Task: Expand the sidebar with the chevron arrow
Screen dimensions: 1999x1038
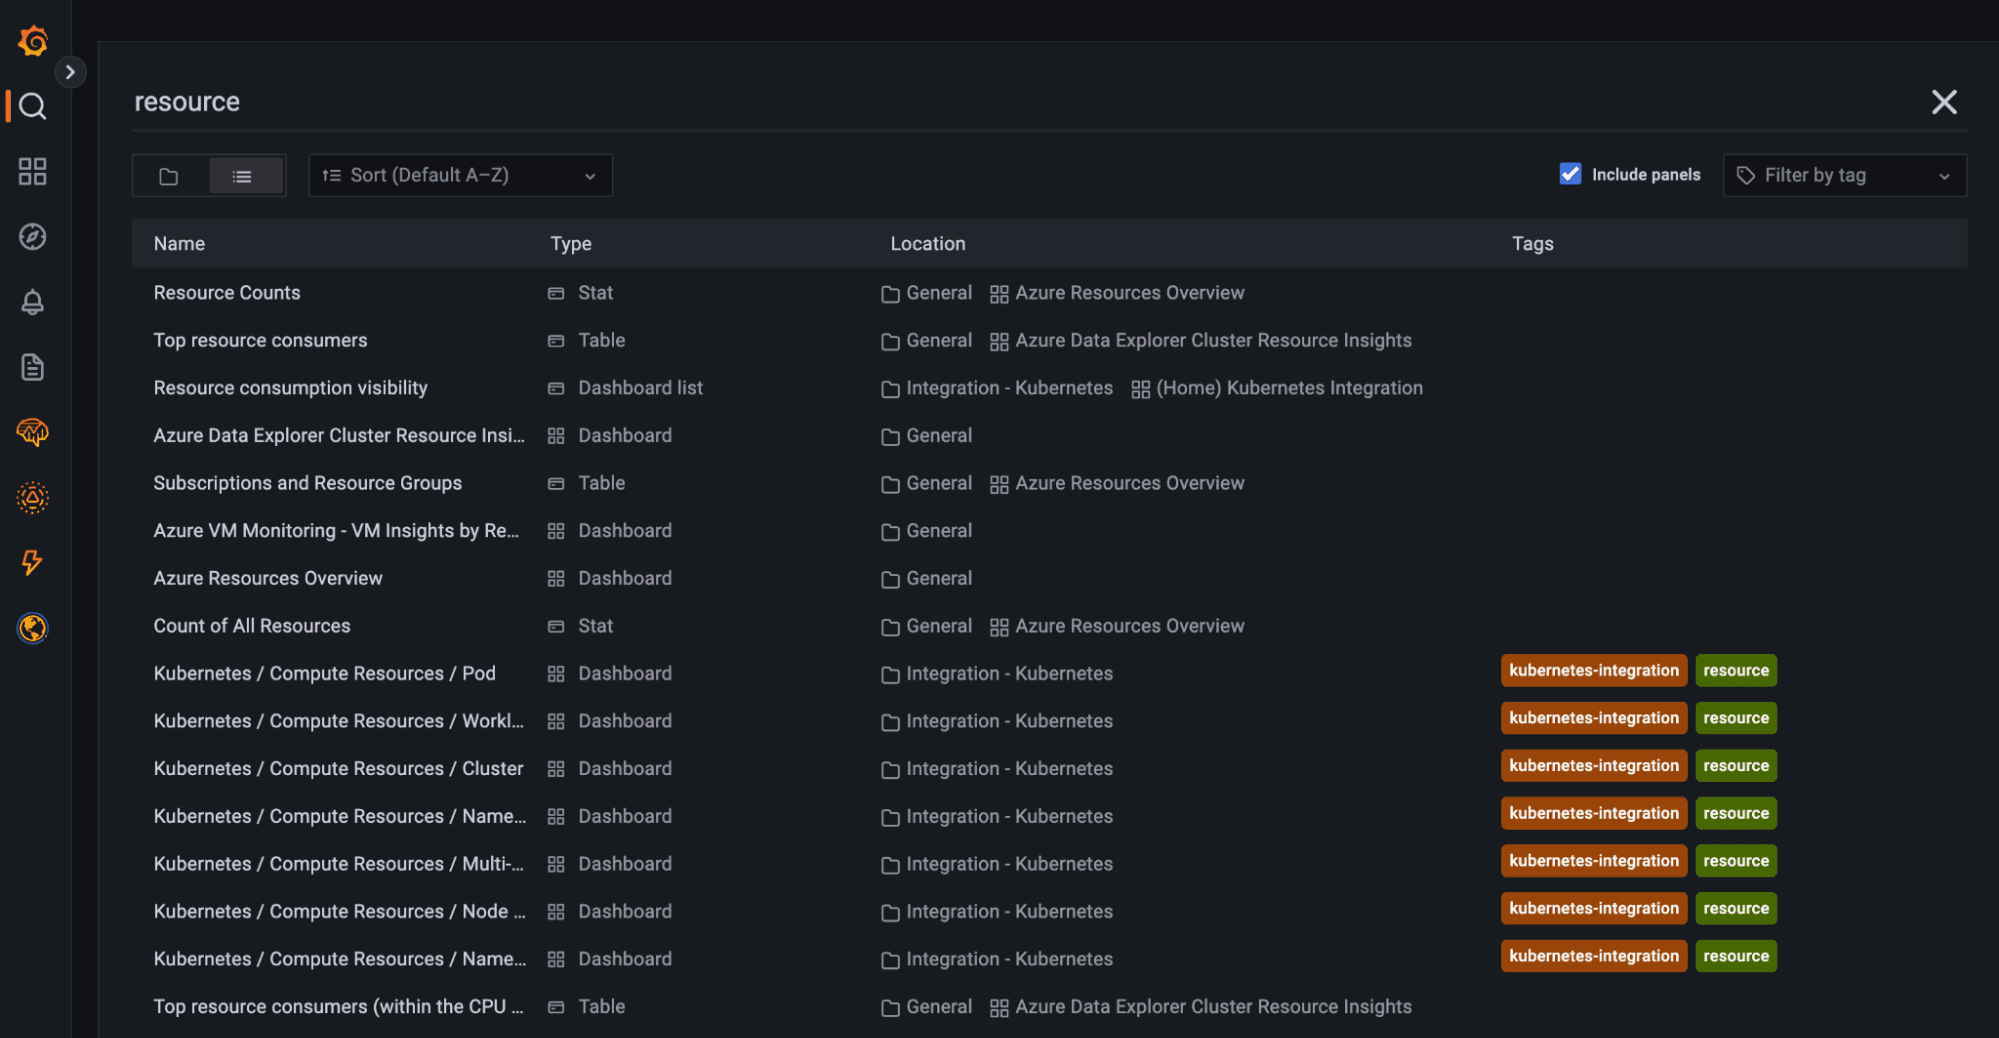Action: (x=70, y=72)
